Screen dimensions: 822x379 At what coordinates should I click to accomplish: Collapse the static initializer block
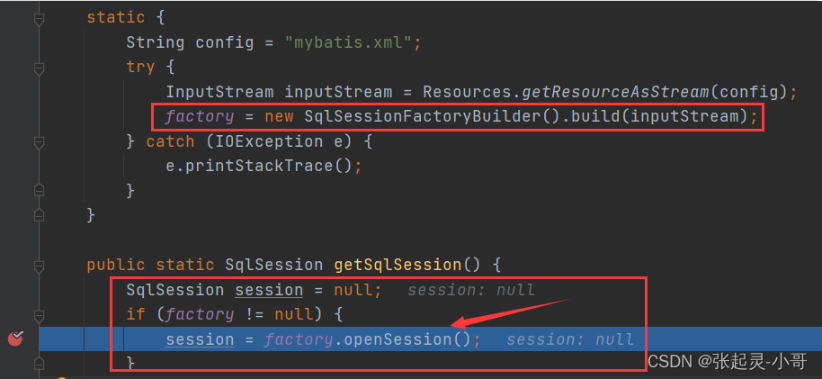tap(39, 18)
